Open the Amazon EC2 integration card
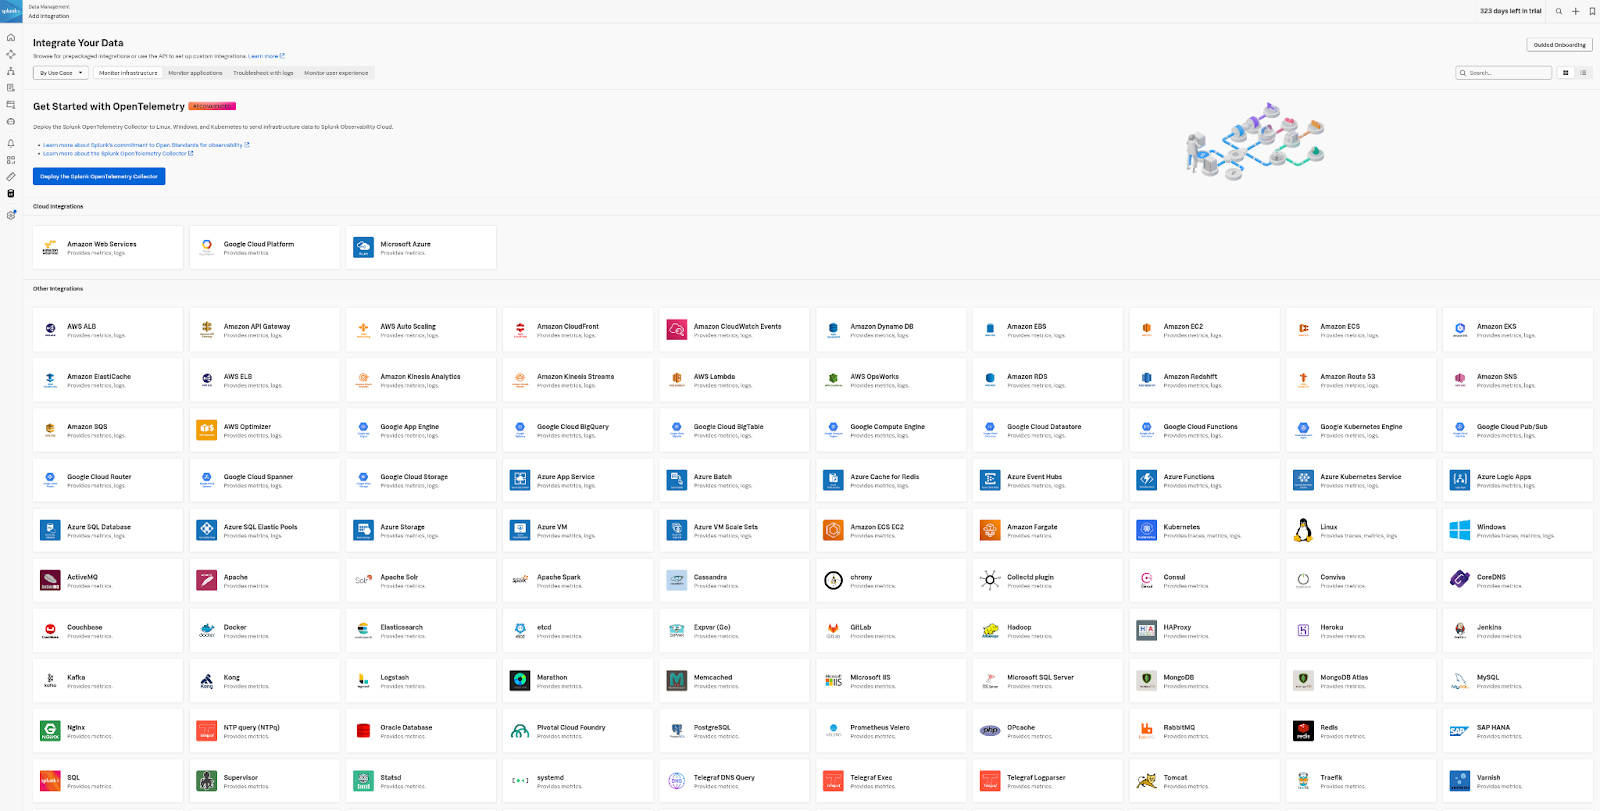Viewport: 1600px width, 811px height. pos(1205,330)
